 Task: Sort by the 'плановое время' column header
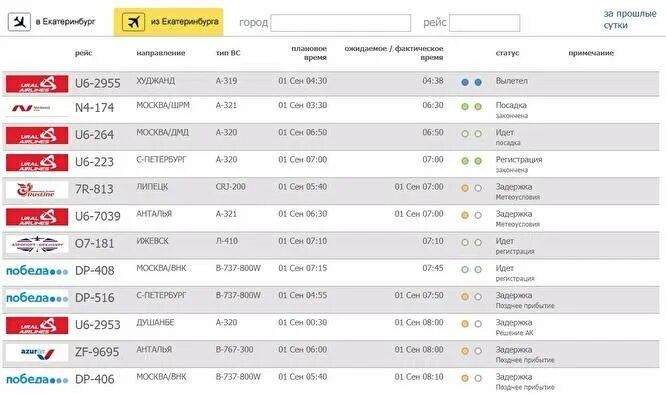[x=309, y=53]
